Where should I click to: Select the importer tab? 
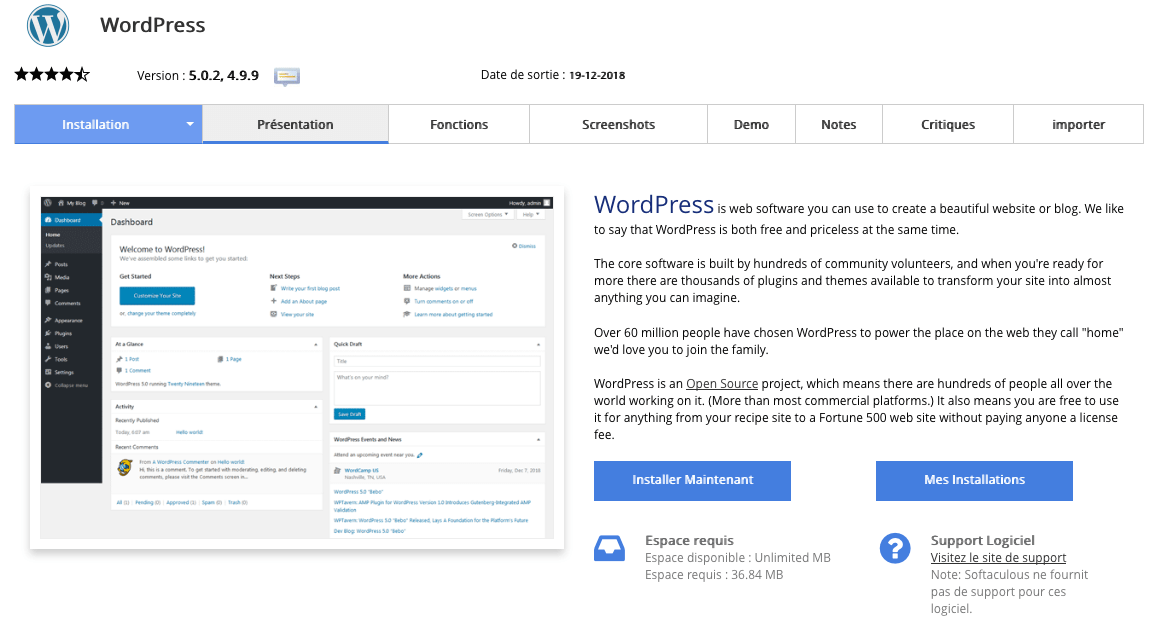point(1079,124)
